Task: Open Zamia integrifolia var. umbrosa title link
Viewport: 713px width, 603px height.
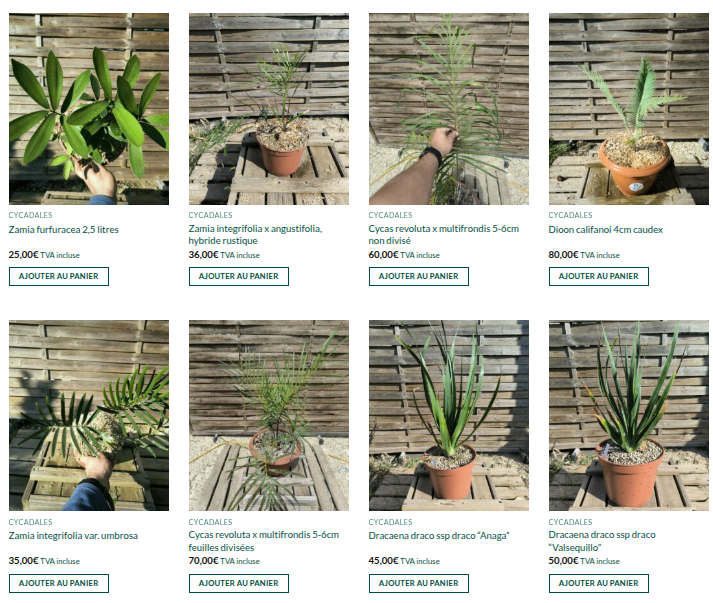Action: click(x=73, y=536)
